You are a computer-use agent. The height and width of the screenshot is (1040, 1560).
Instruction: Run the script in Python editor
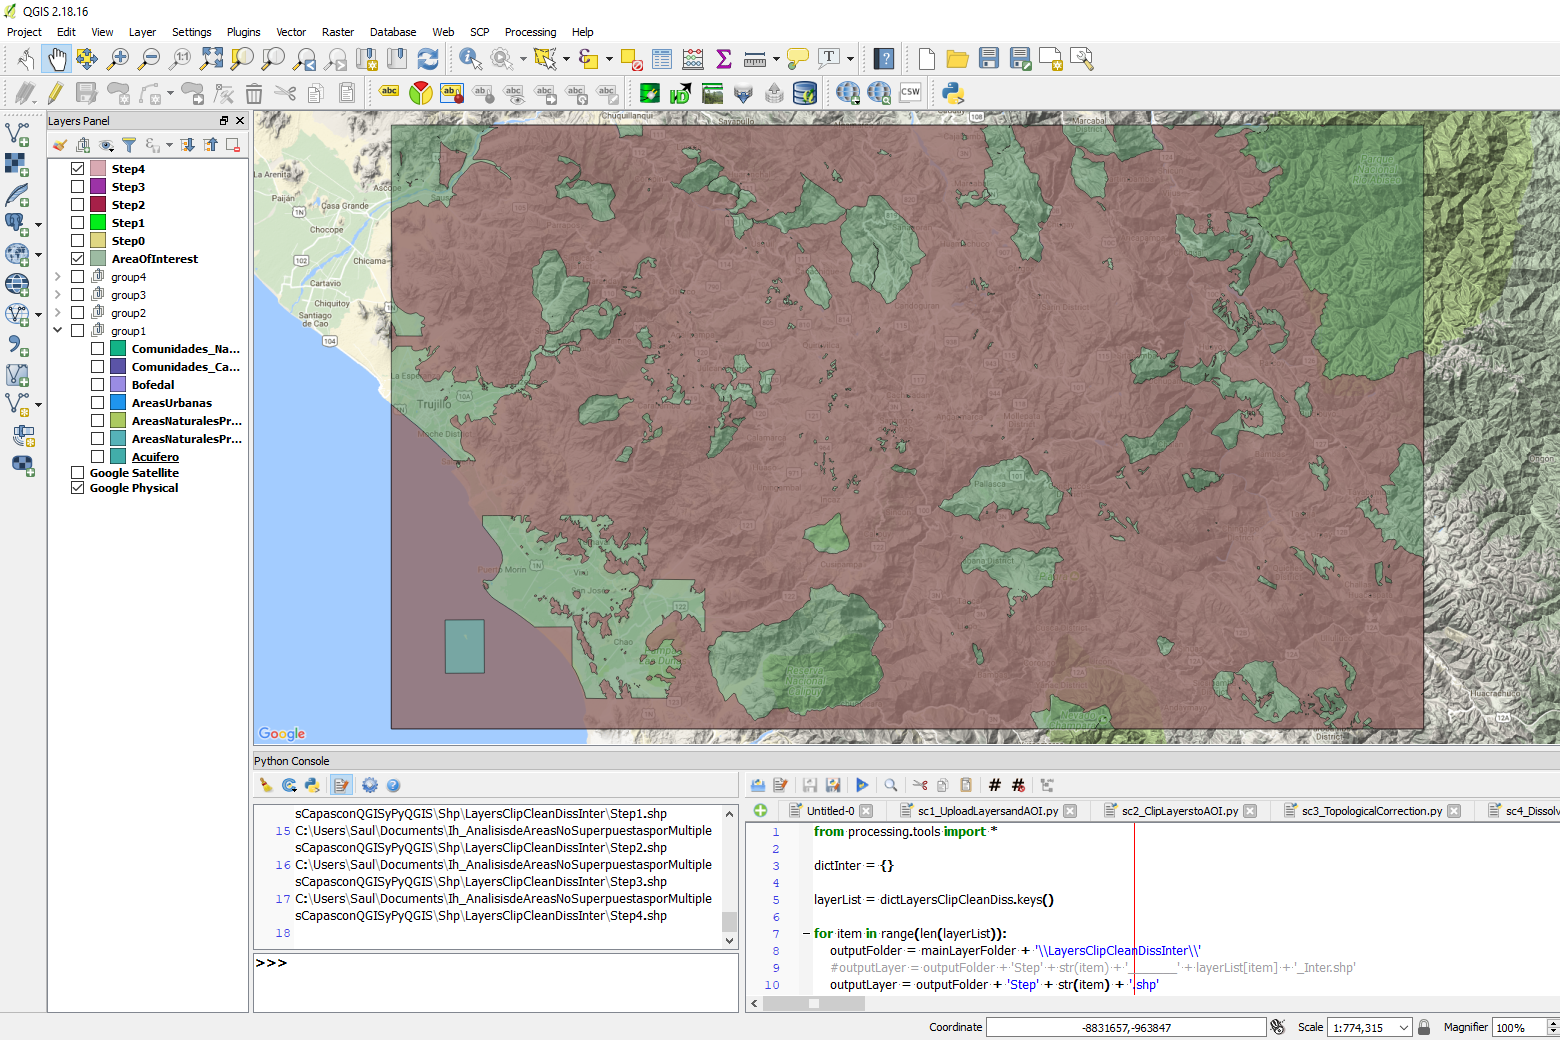coord(862,785)
